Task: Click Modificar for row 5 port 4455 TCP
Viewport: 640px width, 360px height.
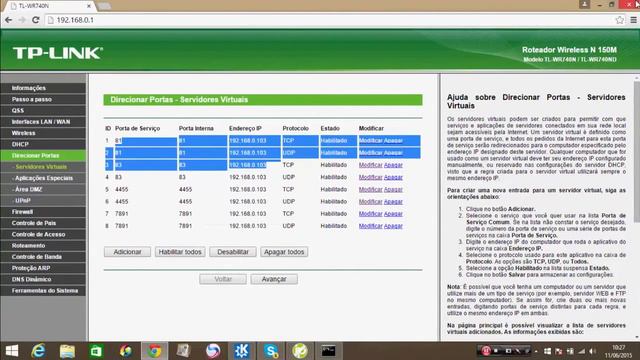Action: pyautogui.click(x=371, y=189)
